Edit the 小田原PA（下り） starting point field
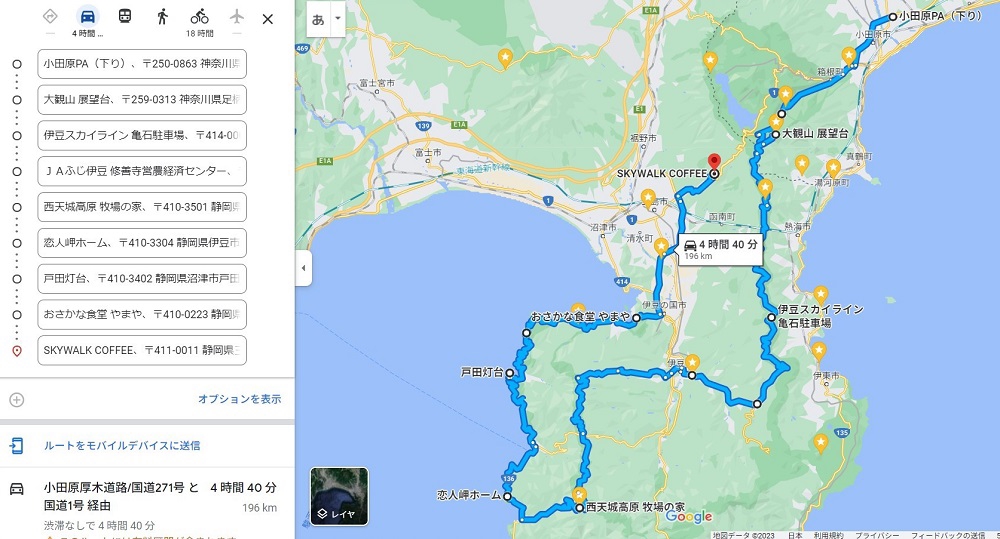The height and width of the screenshot is (539, 1000). pyautogui.click(x=142, y=64)
